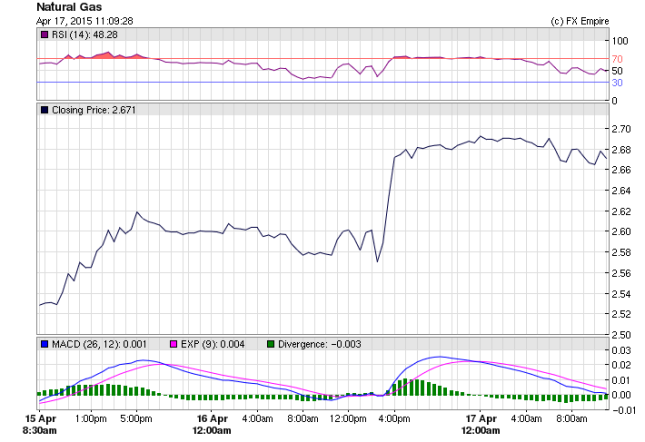Image resolution: width=645 pixels, height=442 pixels.
Task: Click the purple RSI legend swatch
Action: point(44,35)
